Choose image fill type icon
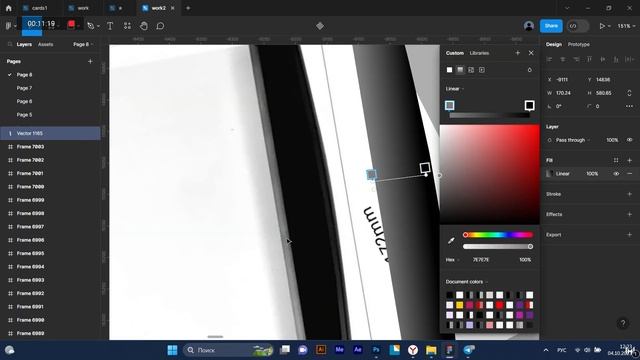The width and height of the screenshot is (640, 360). [x=471, y=70]
